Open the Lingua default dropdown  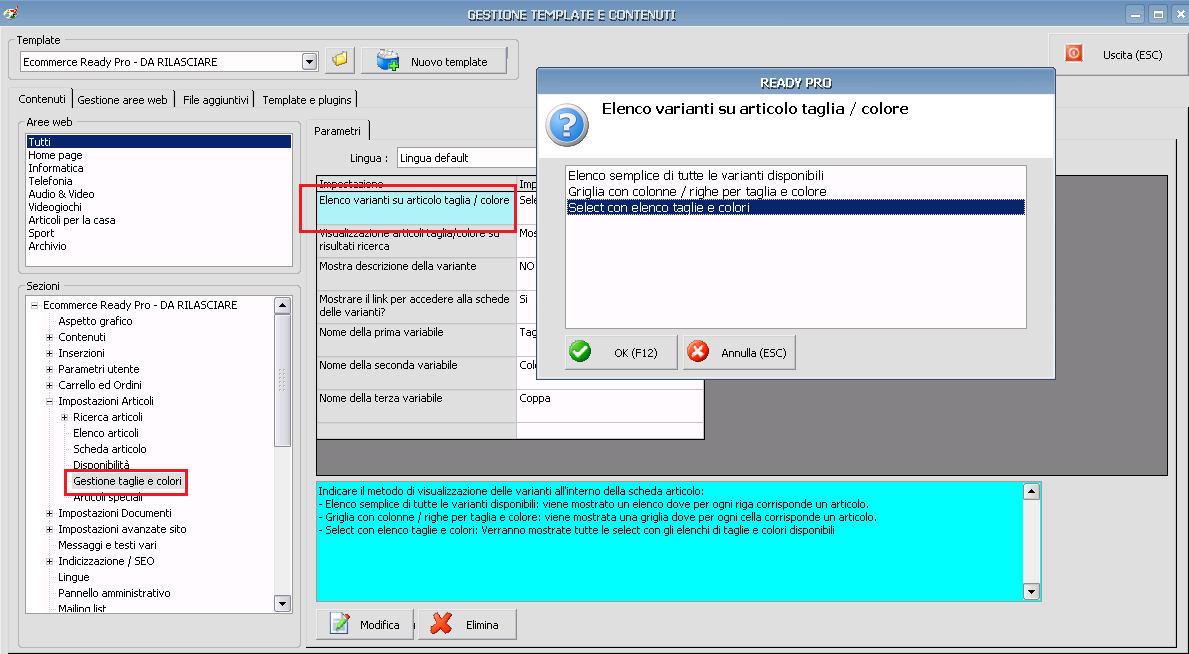coord(466,158)
